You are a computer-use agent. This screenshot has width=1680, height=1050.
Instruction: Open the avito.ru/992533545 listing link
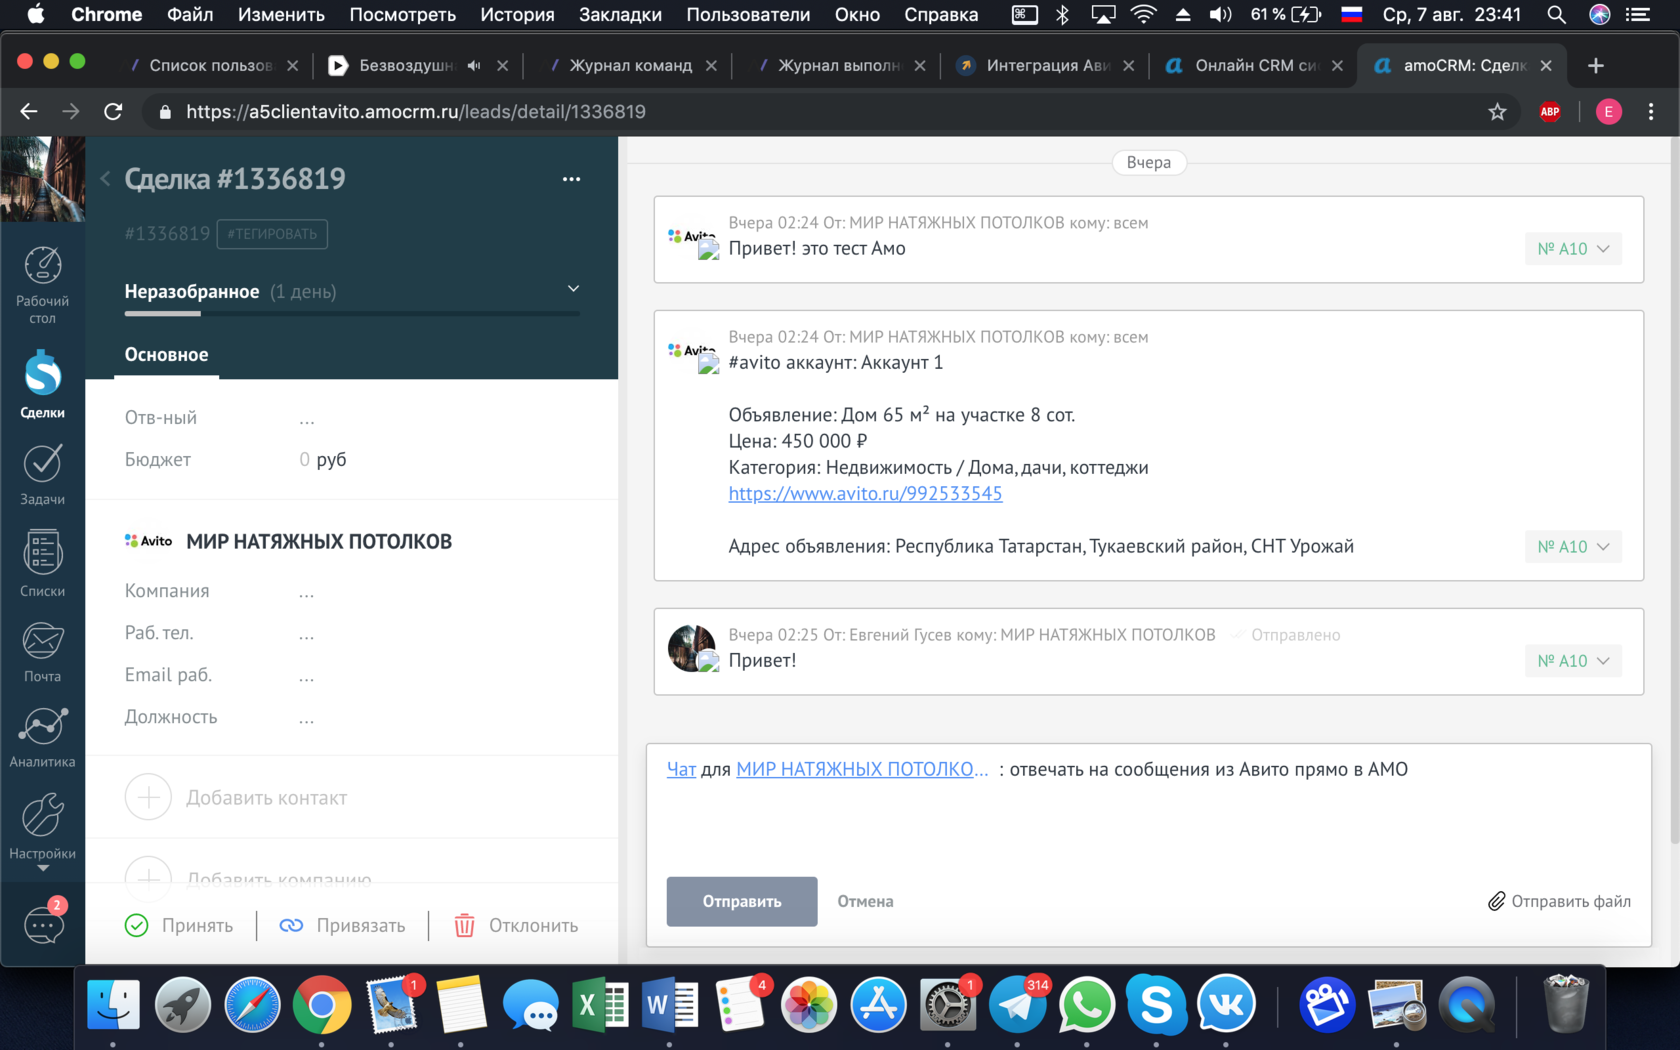click(x=865, y=493)
